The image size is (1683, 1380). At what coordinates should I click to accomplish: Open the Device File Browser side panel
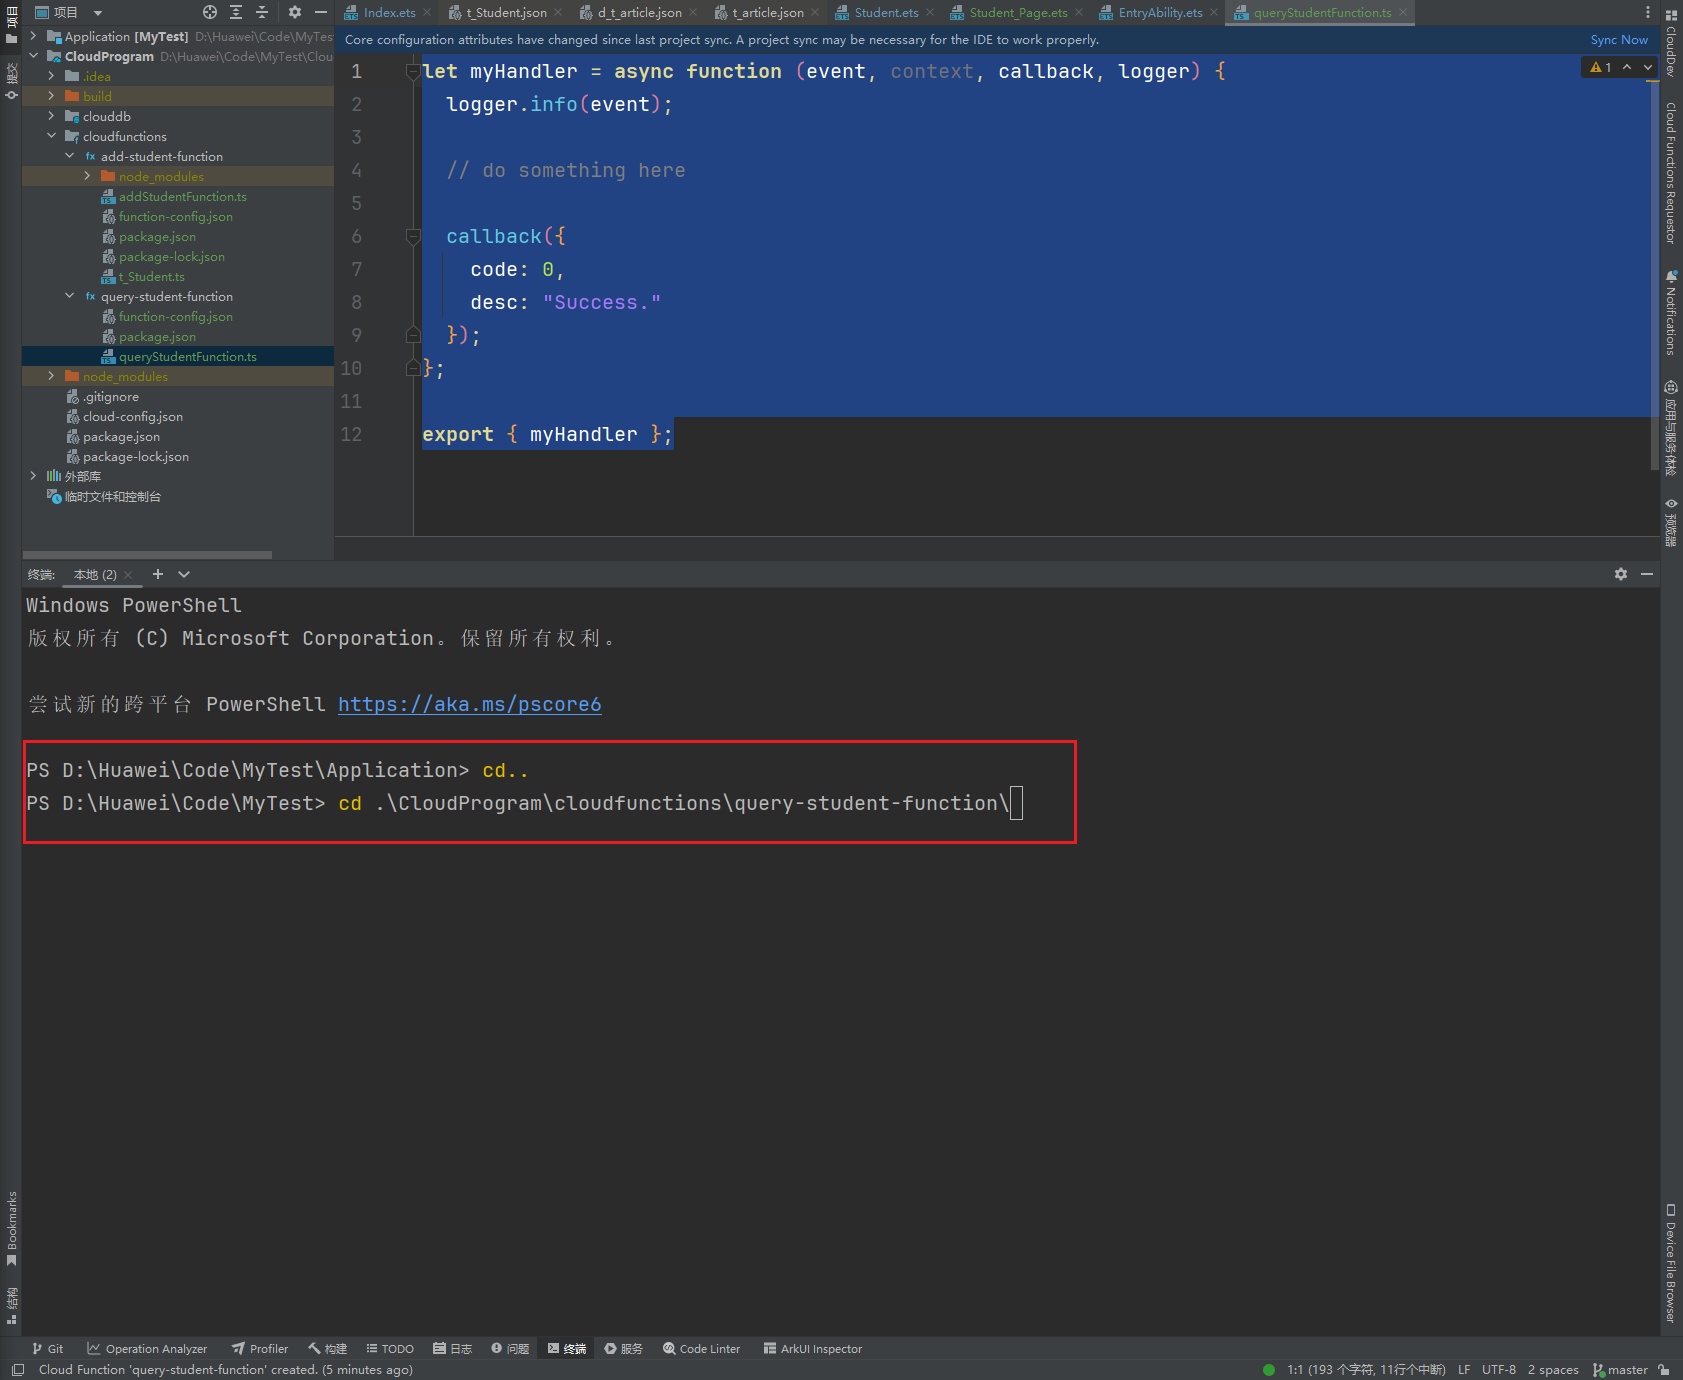pos(1671,1263)
